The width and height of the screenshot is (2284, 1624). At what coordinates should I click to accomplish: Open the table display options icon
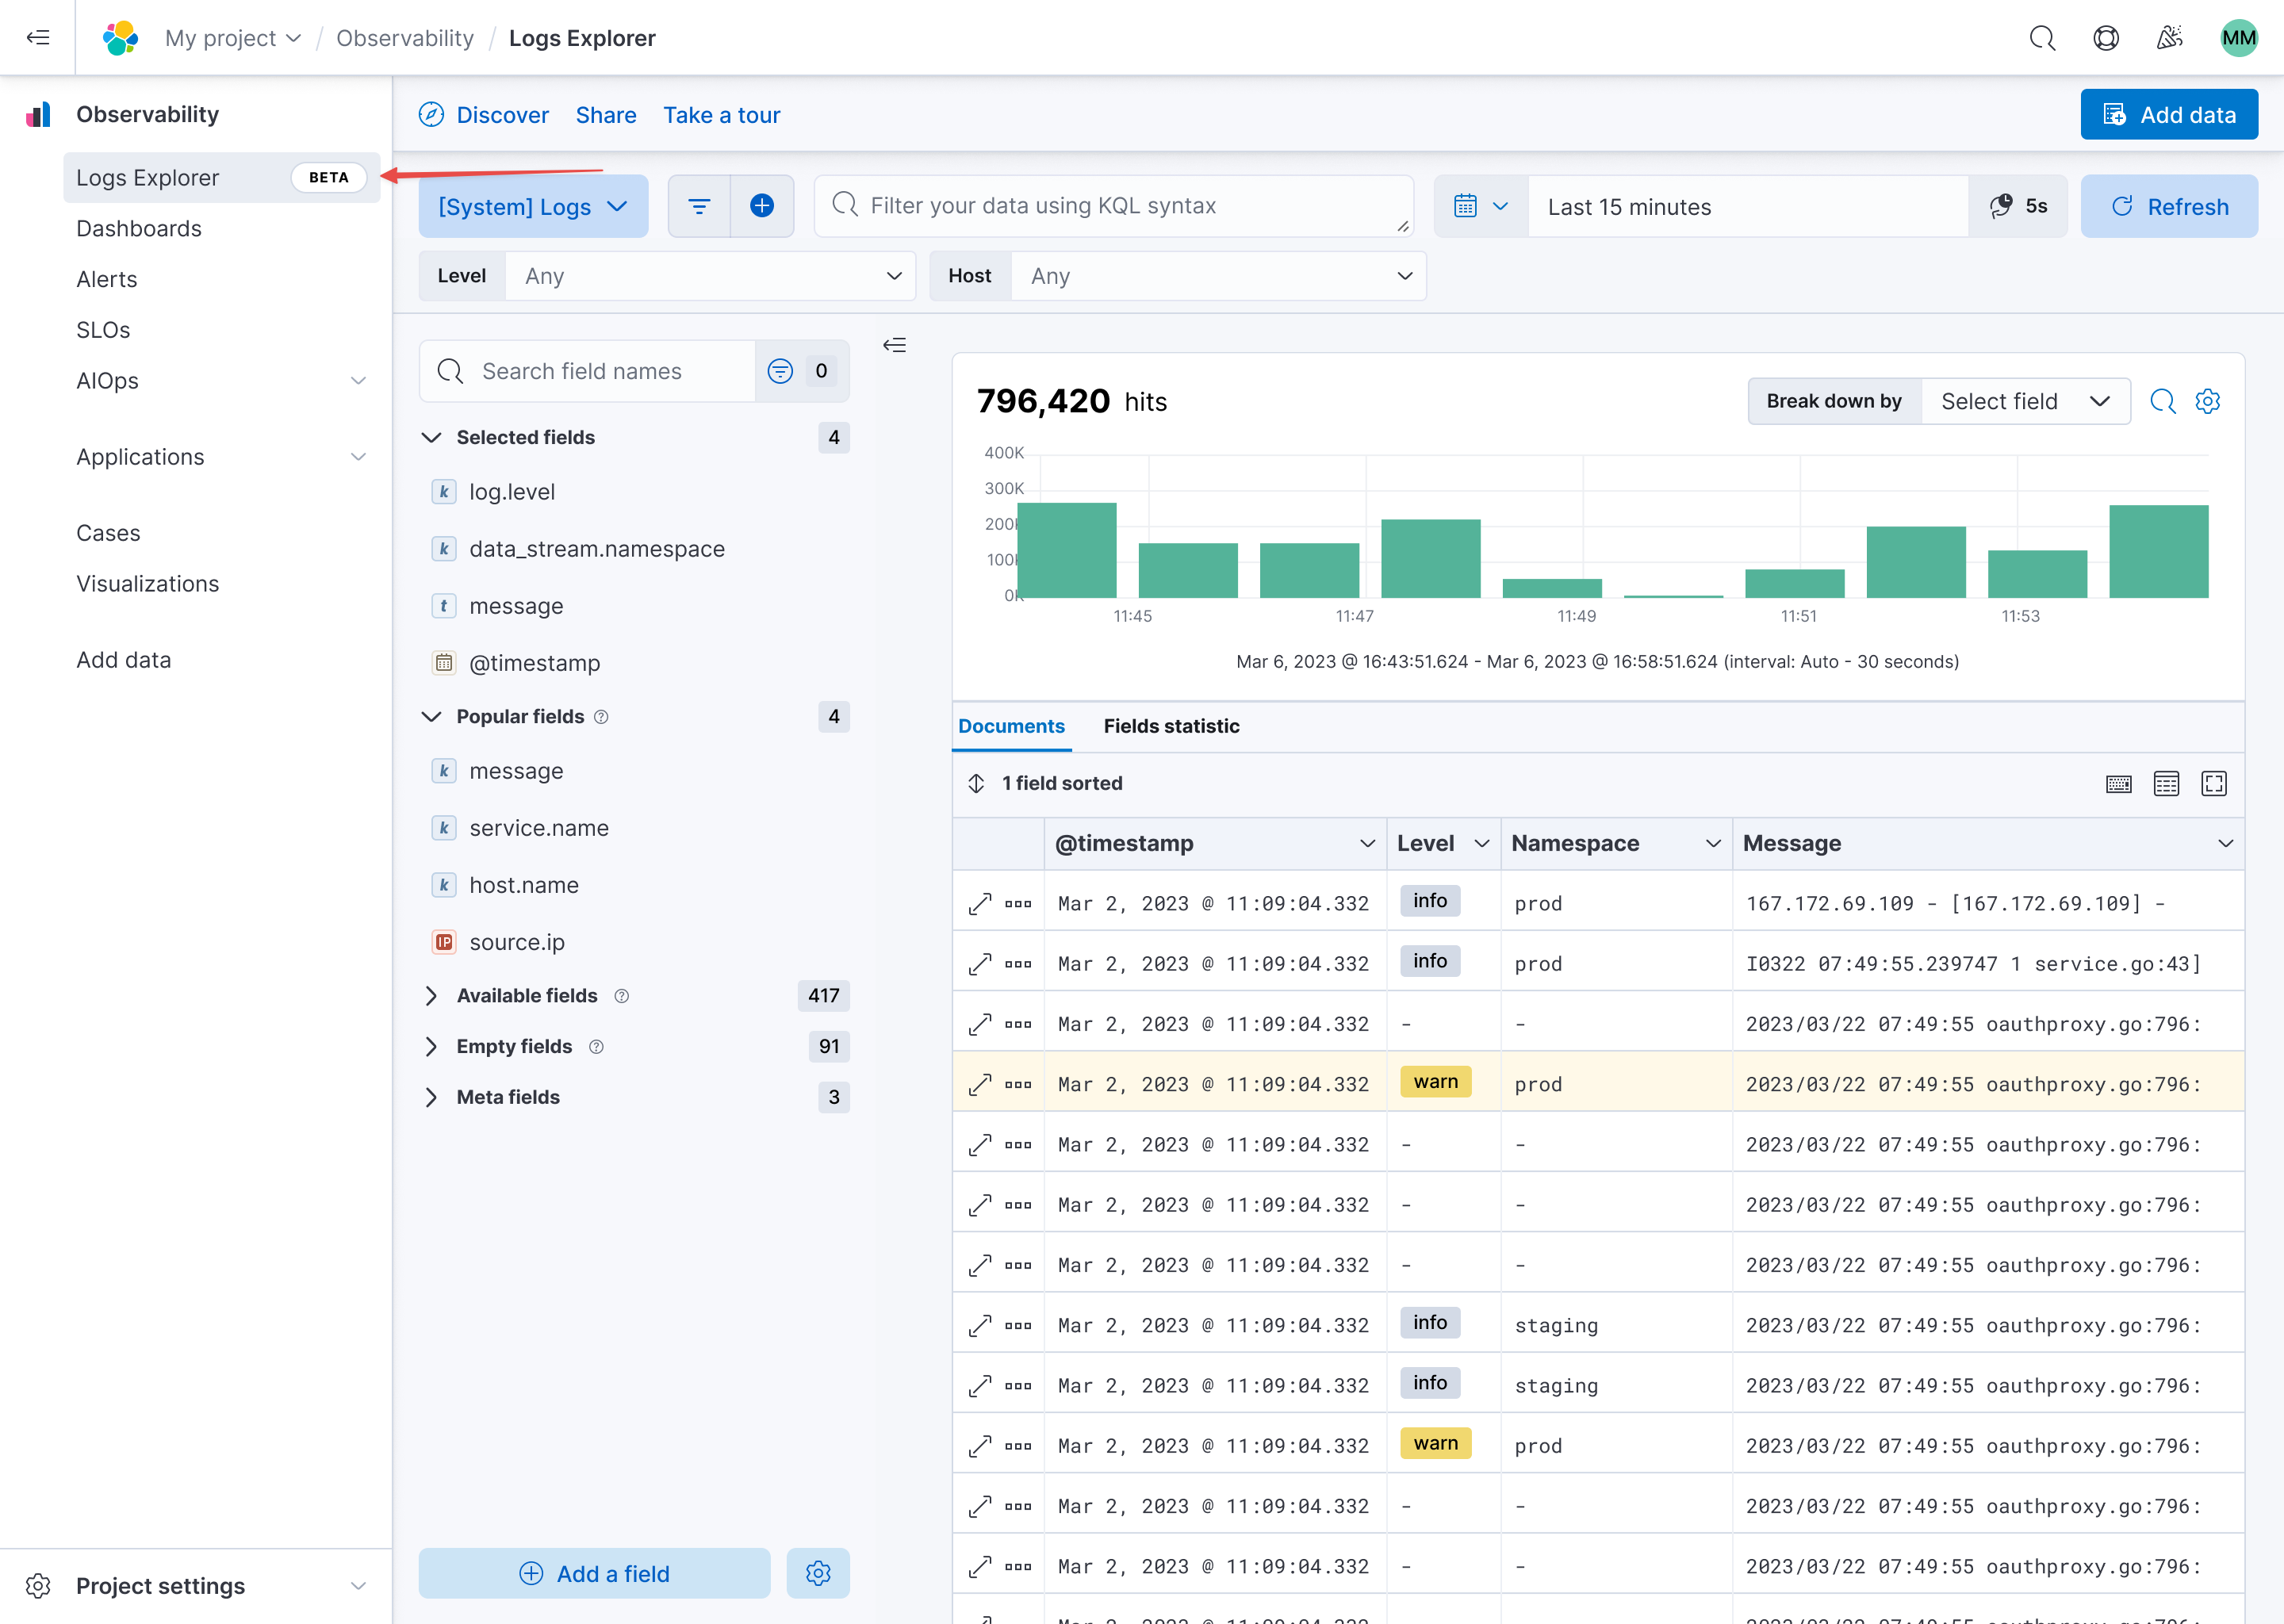2167,783
